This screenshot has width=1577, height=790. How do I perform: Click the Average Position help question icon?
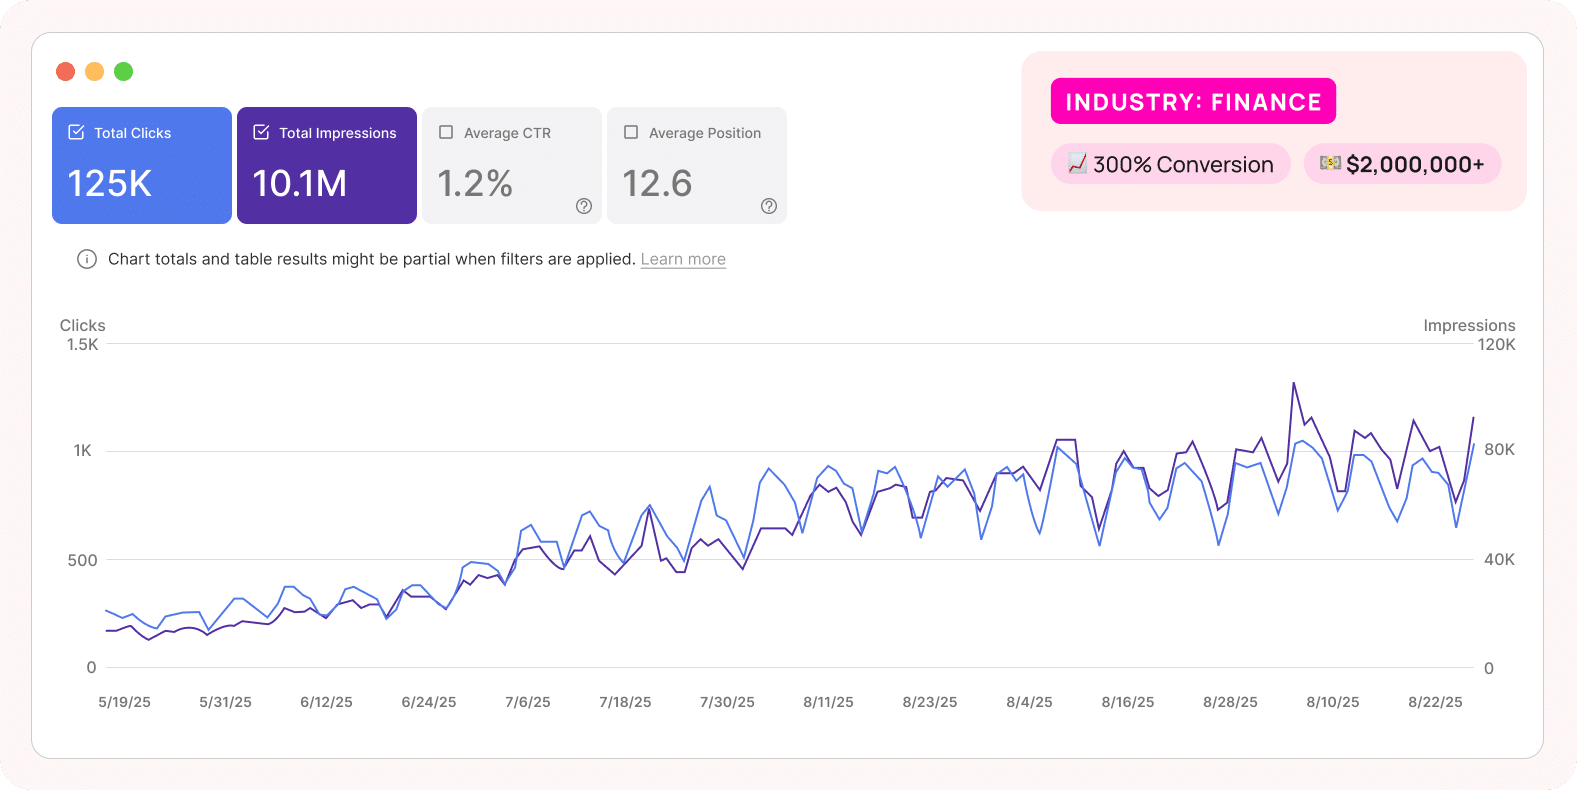click(769, 206)
